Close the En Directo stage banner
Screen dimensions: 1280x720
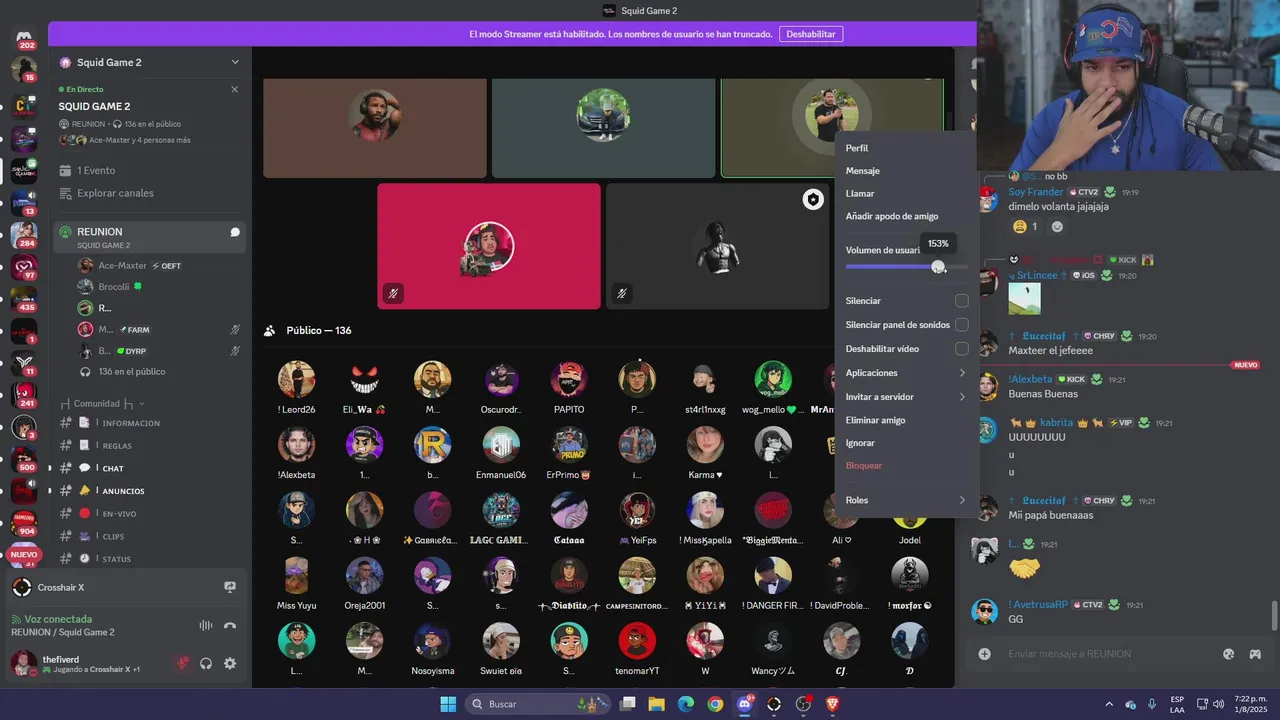235,89
